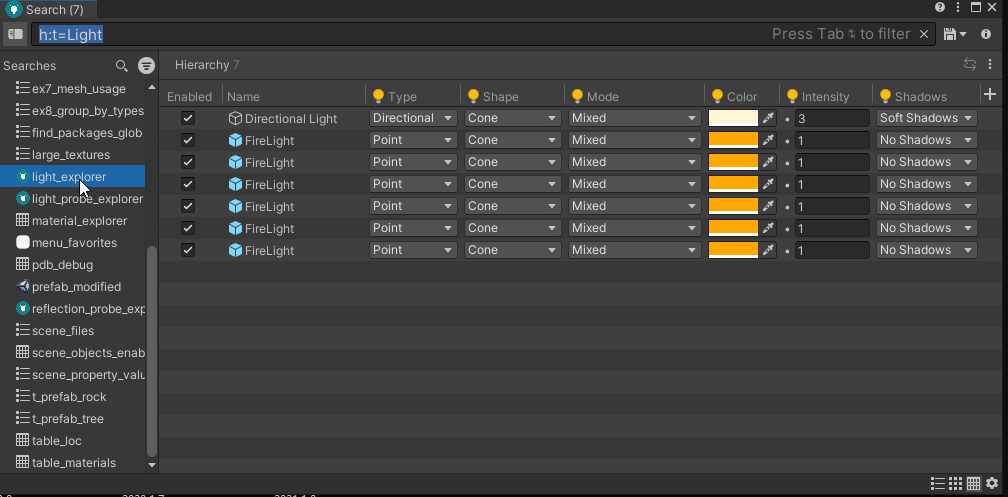Open Type dropdown for Directional Light
The width and height of the screenshot is (1008, 497).
[412, 118]
